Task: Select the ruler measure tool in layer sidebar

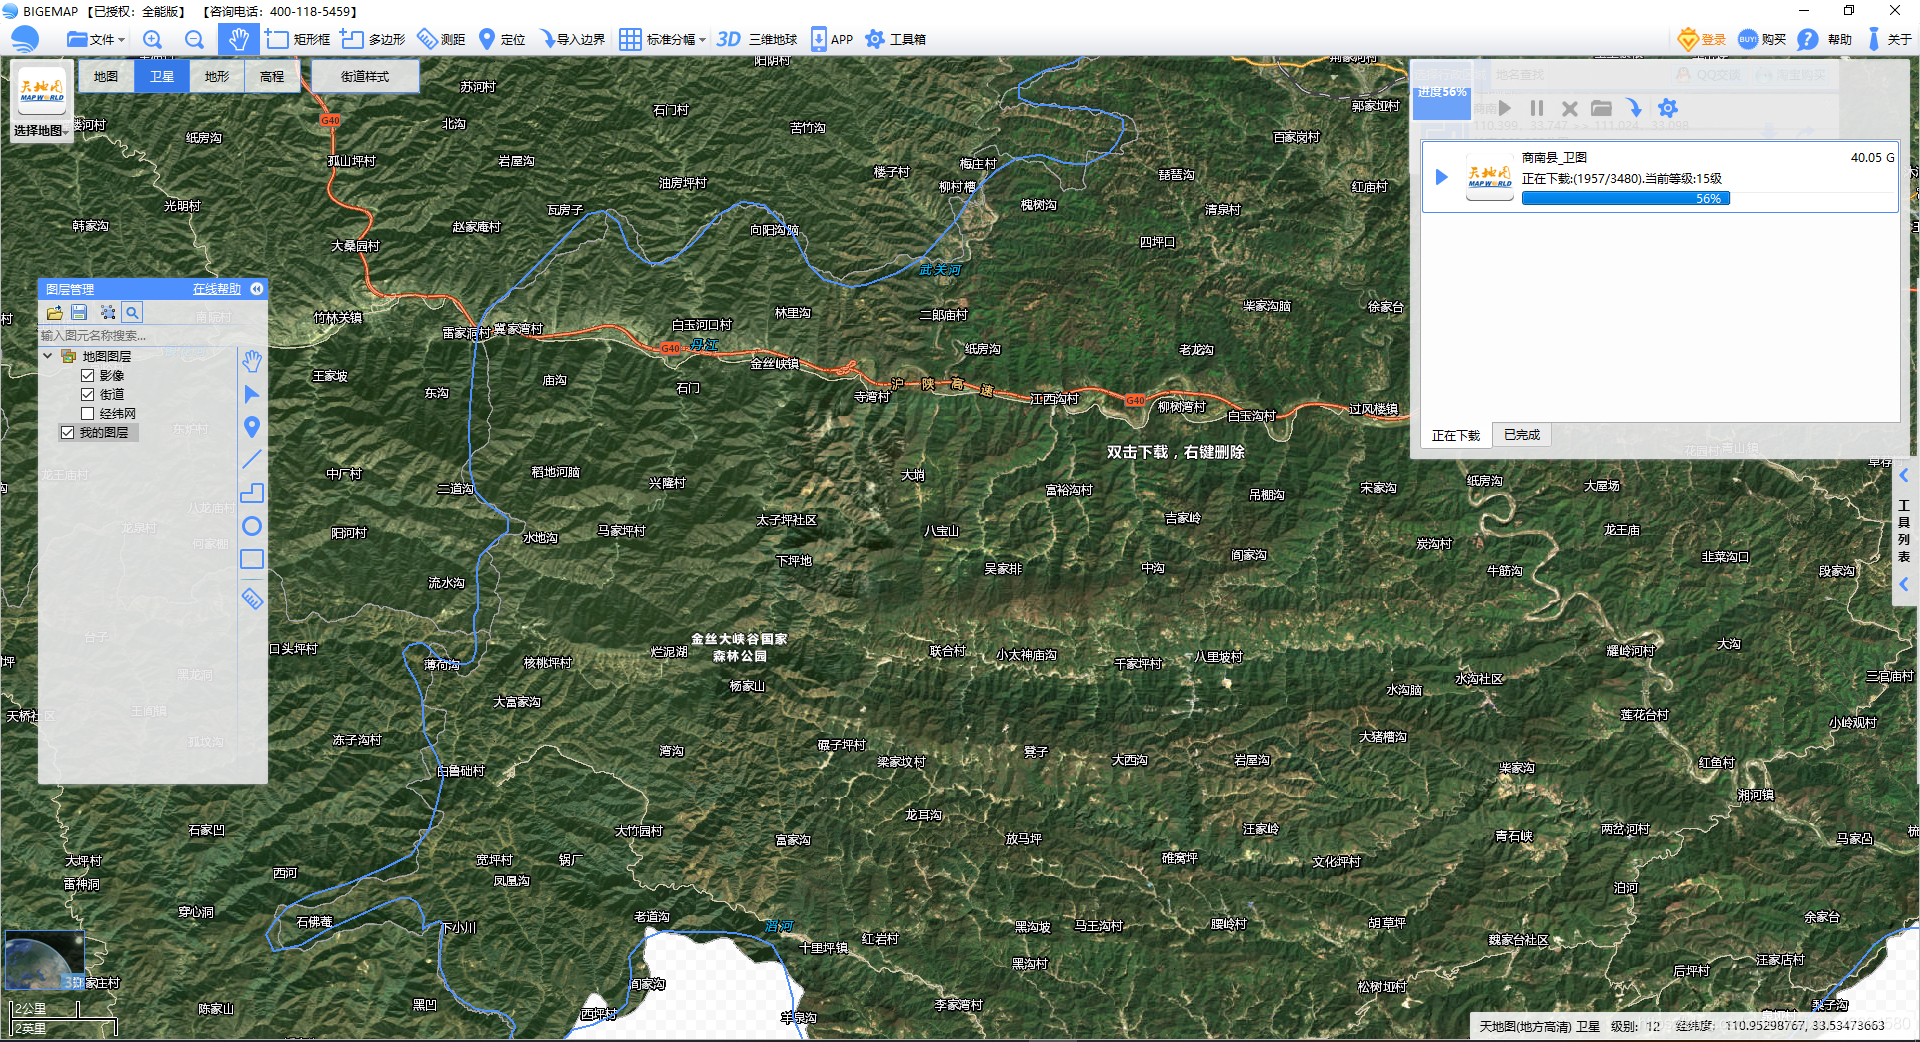Action: 252,598
